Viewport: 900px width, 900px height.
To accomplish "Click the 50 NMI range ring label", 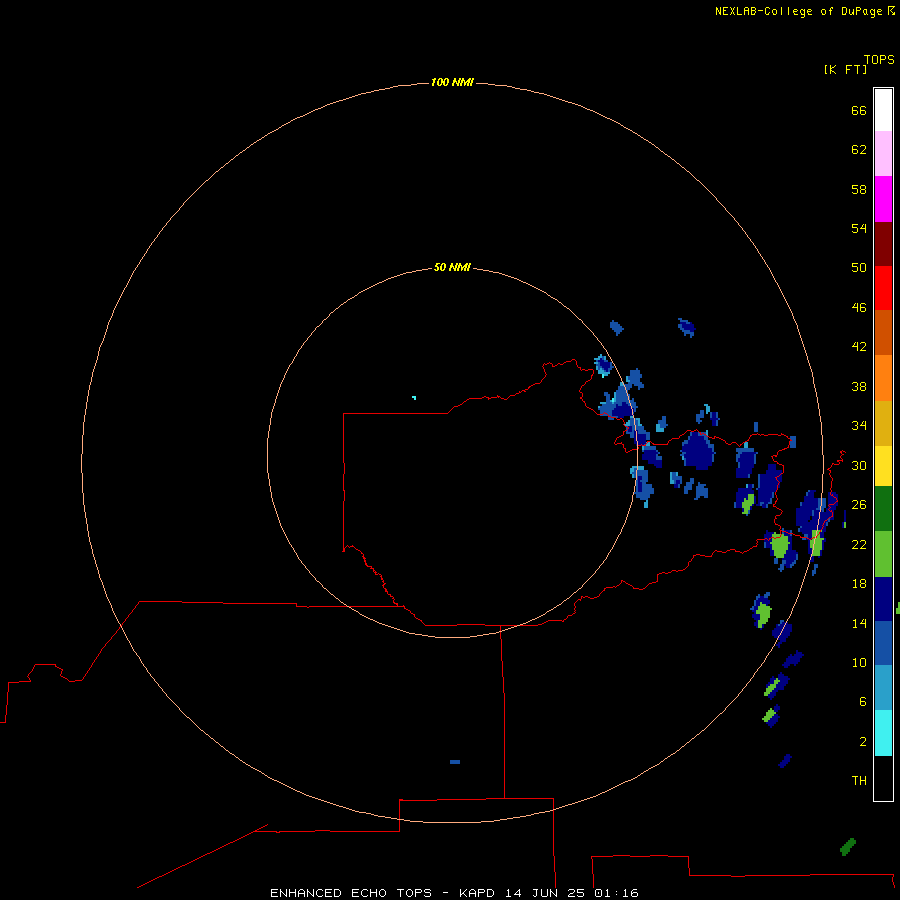I will click(x=452, y=267).
